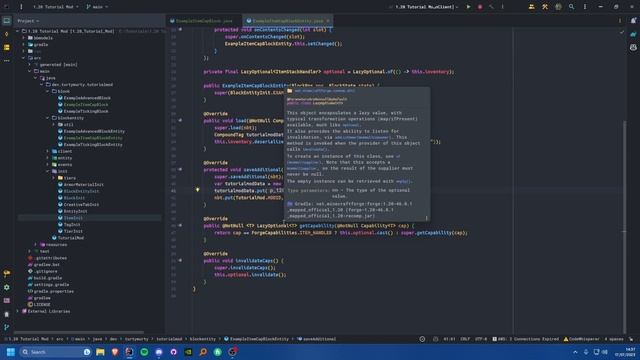
Task: Open the Project view selector dropdown
Action: [x=28, y=20]
